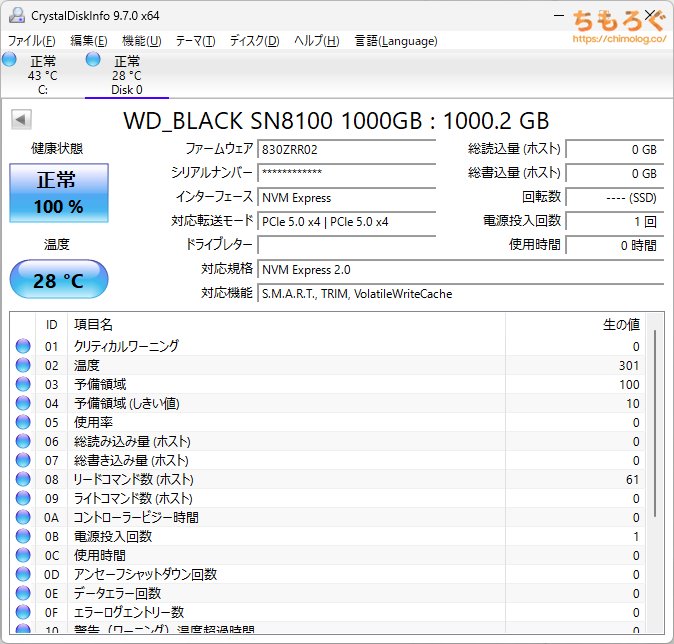Click status circle for 0C 使用時間
The image size is (674, 644).
[23, 555]
